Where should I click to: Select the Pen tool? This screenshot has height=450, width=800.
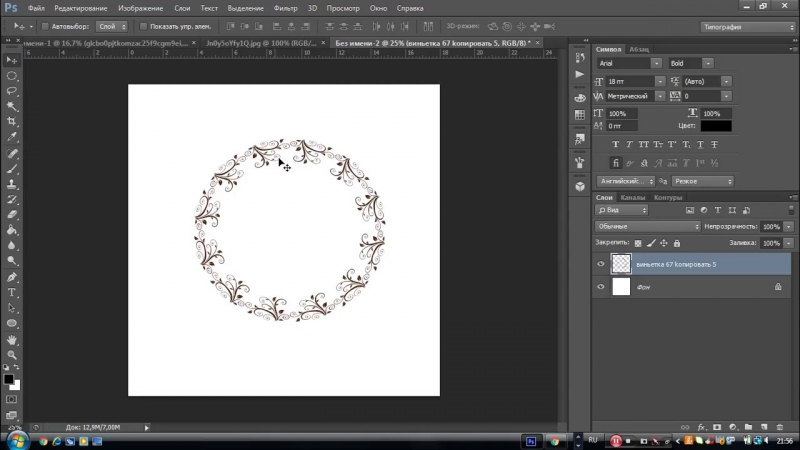12,277
